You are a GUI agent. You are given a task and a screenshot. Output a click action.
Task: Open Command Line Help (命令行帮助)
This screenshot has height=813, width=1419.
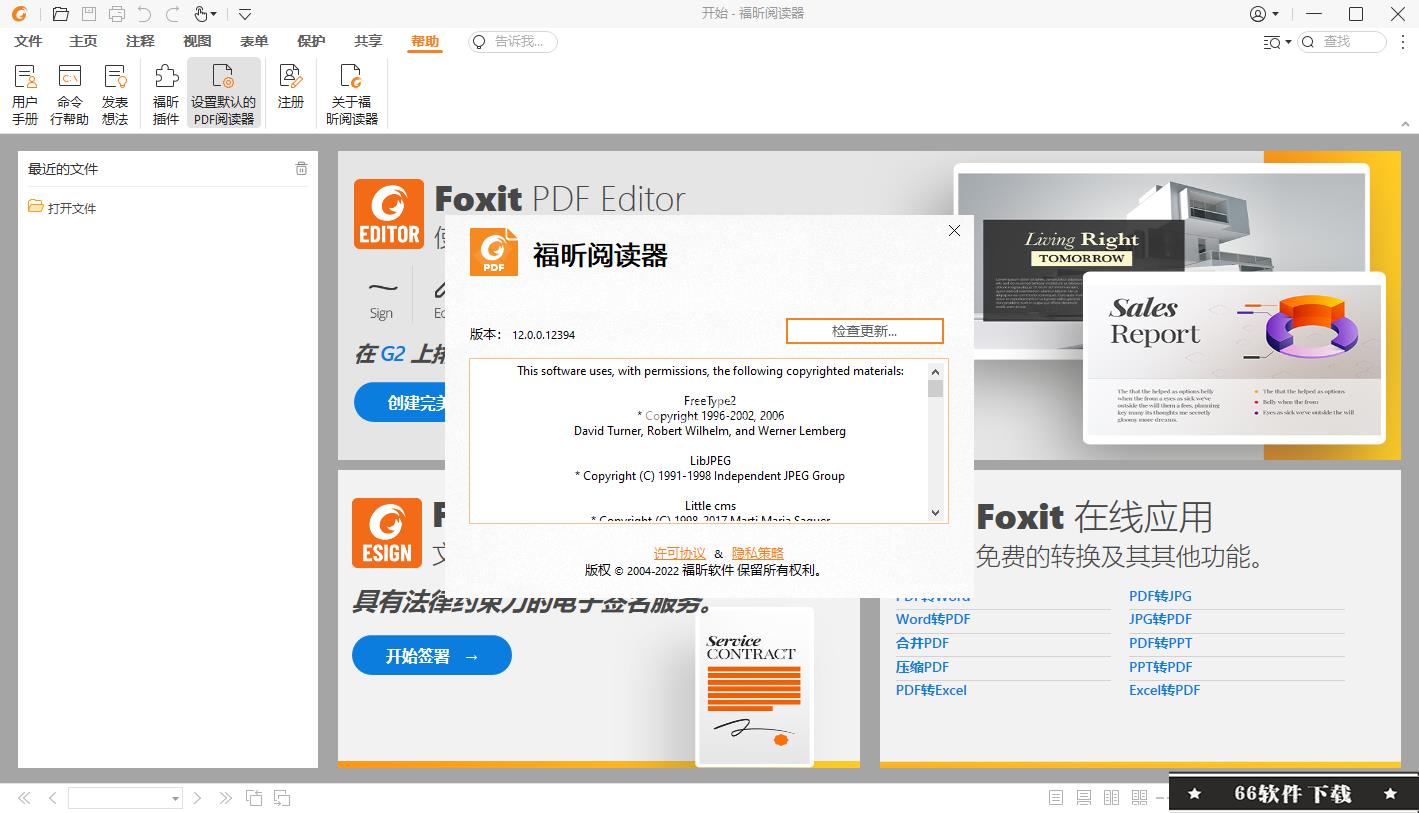69,93
